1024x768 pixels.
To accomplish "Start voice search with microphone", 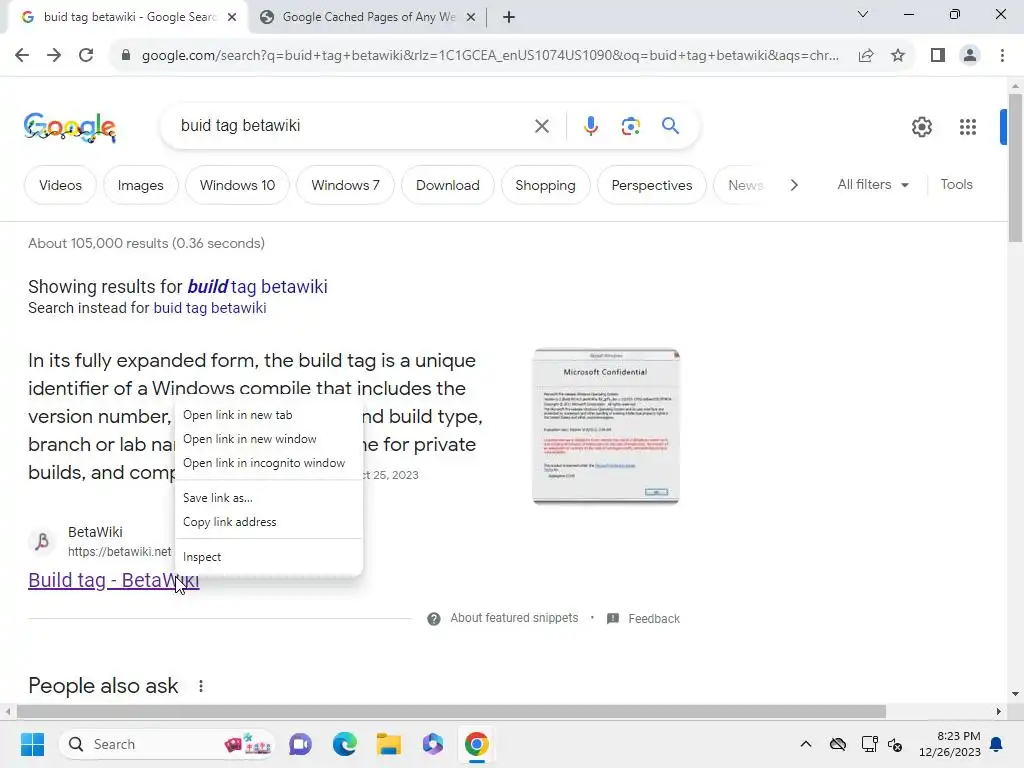I will pos(590,126).
